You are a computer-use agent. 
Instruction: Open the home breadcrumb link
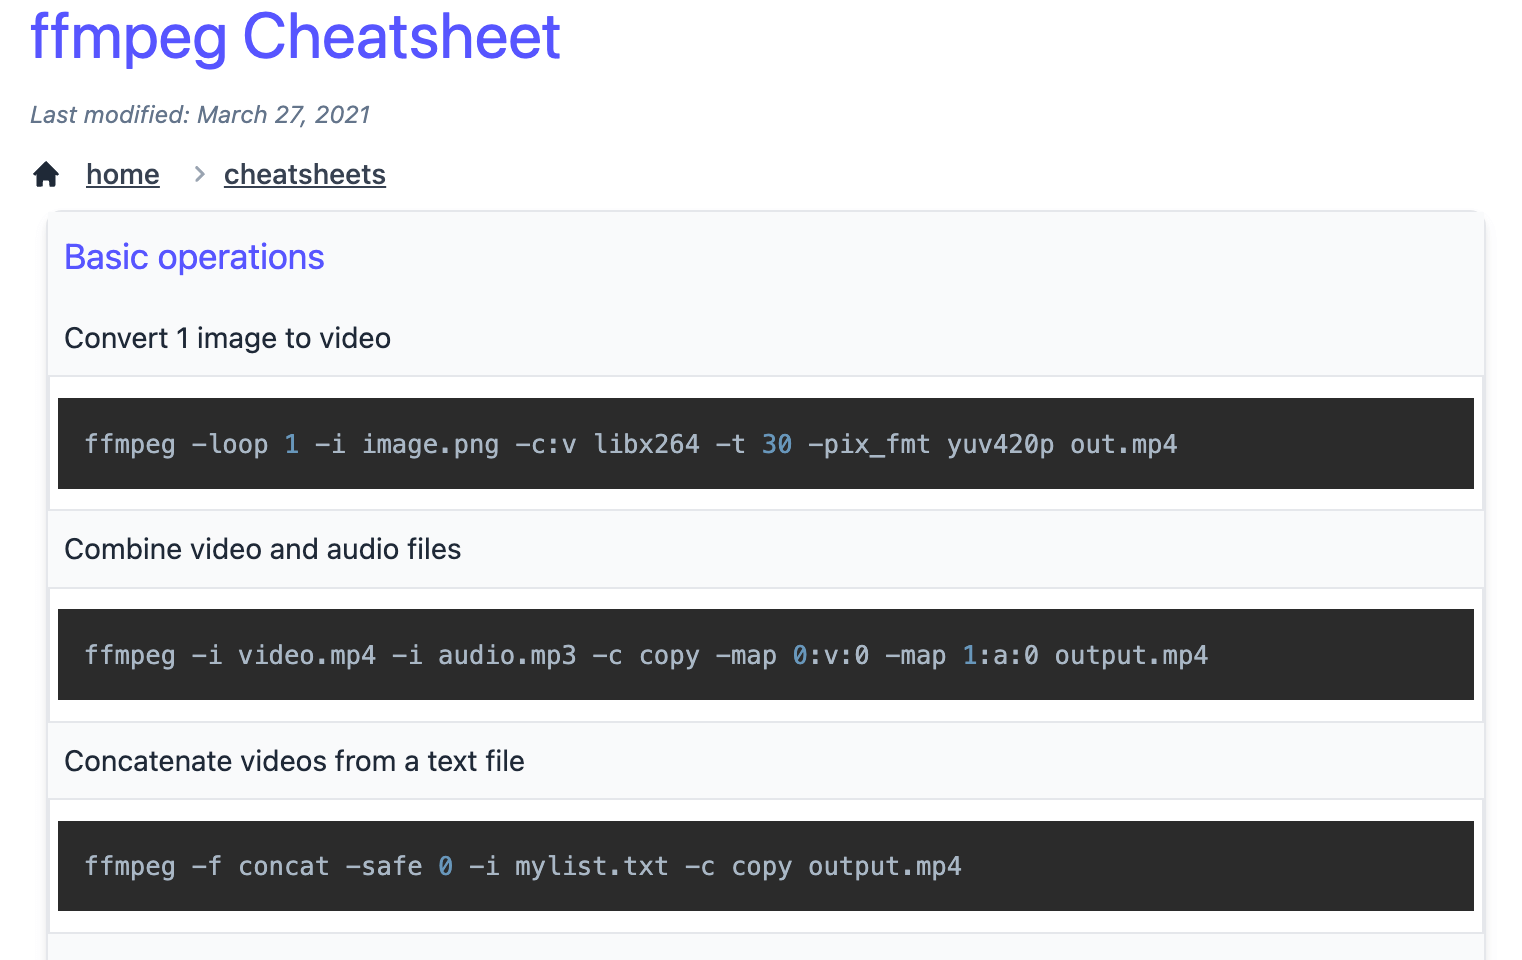click(123, 174)
